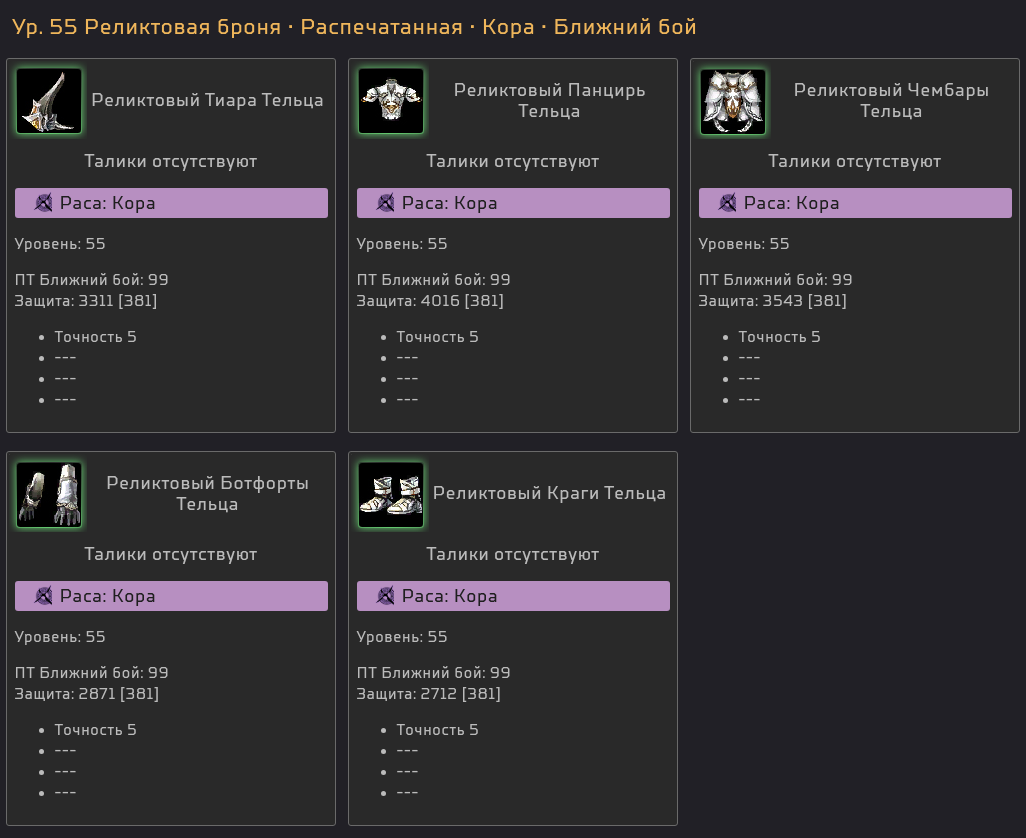
Task: Open the Реликтовый Тиара Тельца title
Action: pyautogui.click(x=207, y=100)
